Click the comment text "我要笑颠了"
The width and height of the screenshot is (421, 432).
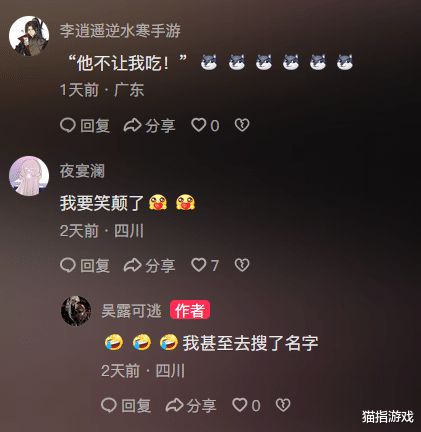[x=102, y=203]
